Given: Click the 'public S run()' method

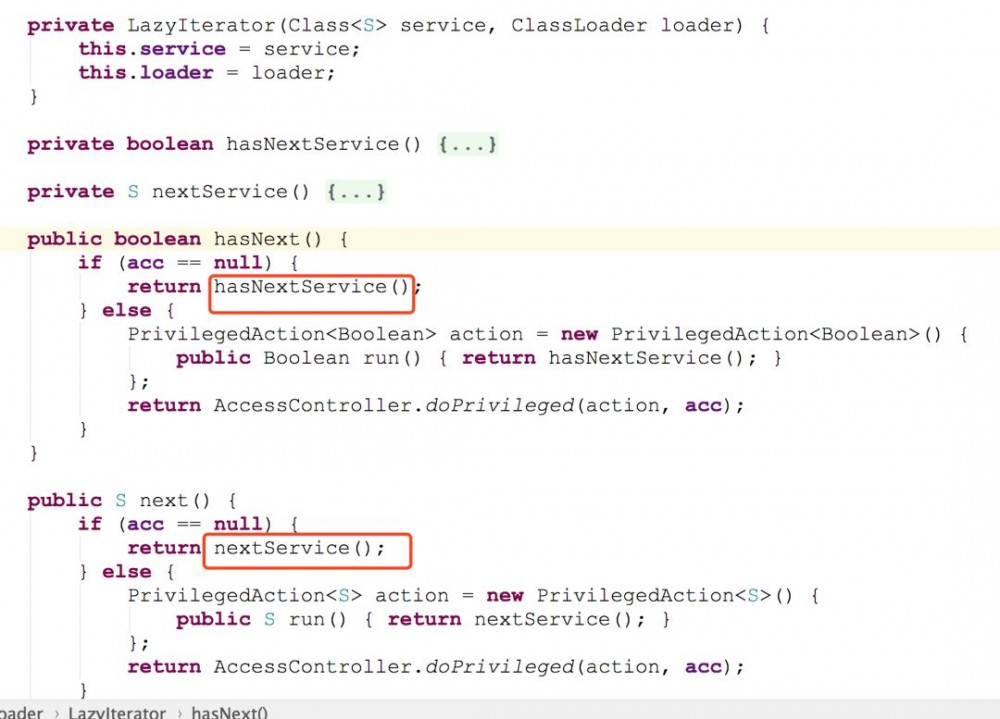Looking at the screenshot, I should [x=261, y=619].
